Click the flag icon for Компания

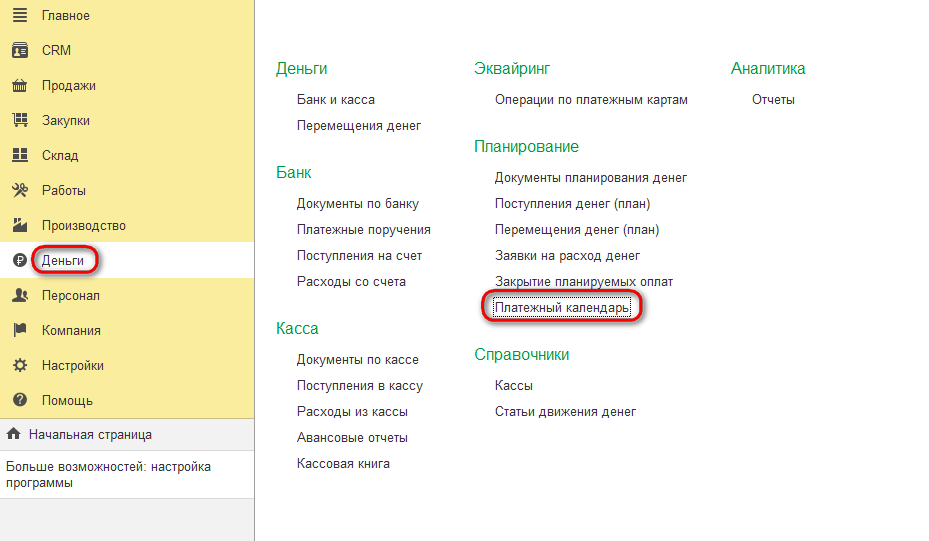tap(20, 330)
